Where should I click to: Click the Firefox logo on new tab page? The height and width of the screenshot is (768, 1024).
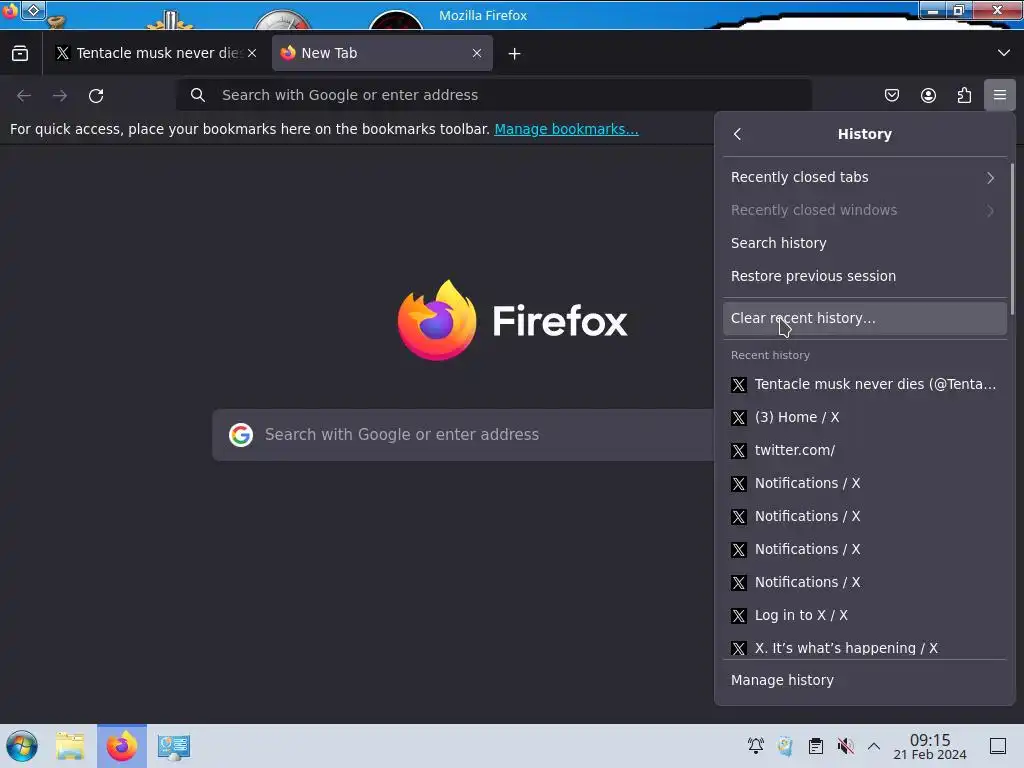(x=437, y=321)
